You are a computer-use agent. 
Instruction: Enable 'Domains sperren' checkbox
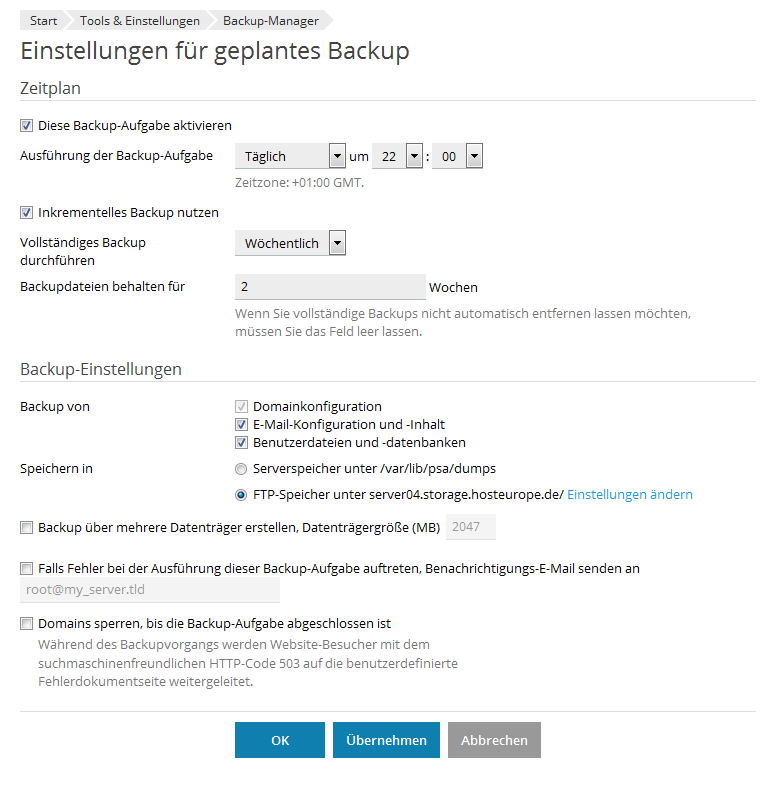27,624
